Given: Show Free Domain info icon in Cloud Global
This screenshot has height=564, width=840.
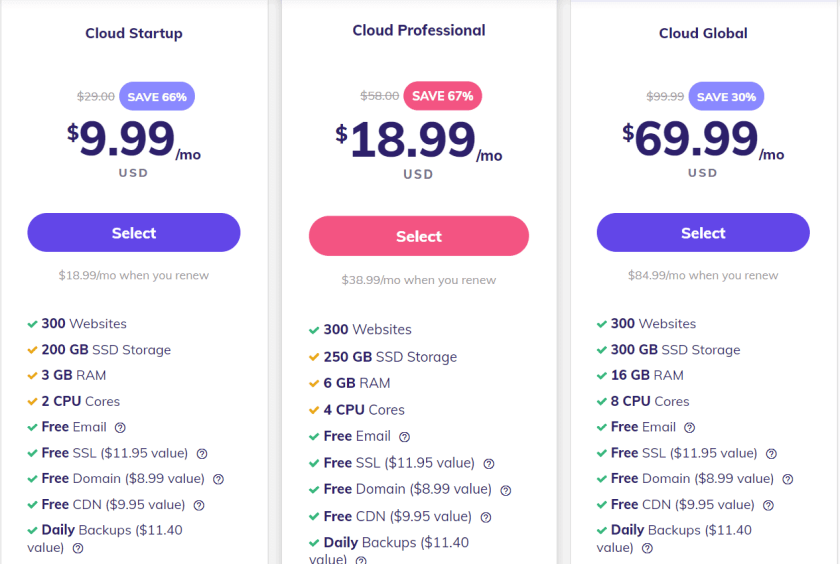Looking at the screenshot, I should point(788,479).
